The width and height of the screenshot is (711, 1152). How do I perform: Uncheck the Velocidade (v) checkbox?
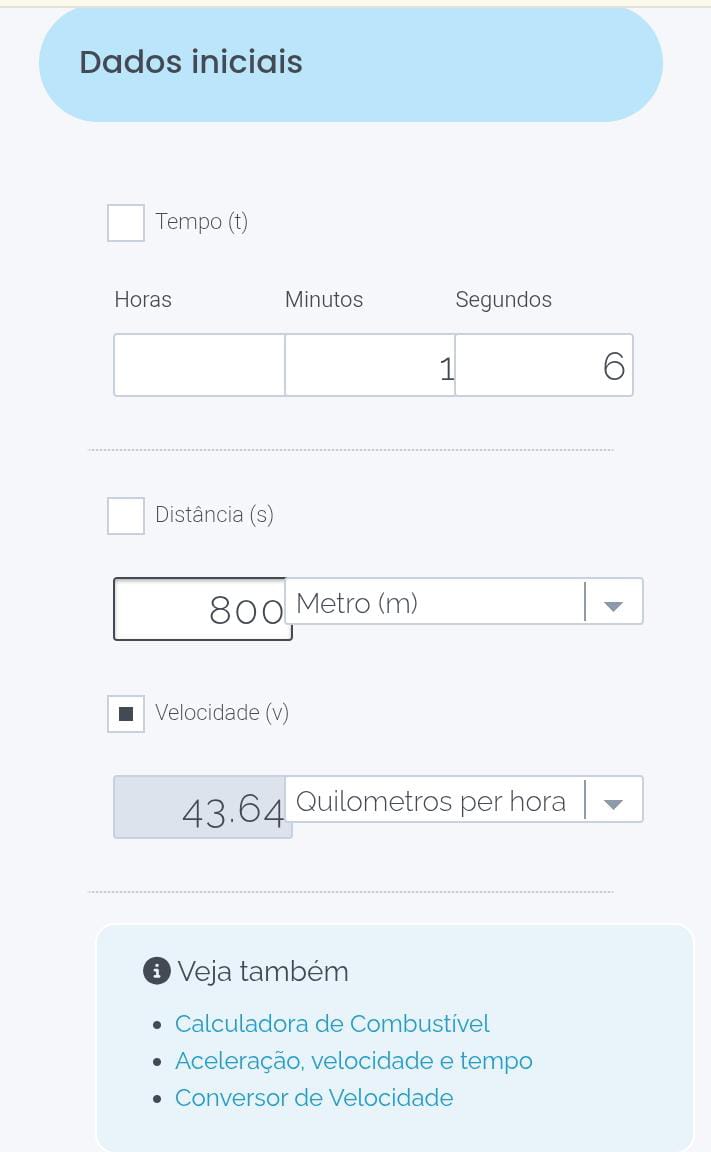point(126,714)
